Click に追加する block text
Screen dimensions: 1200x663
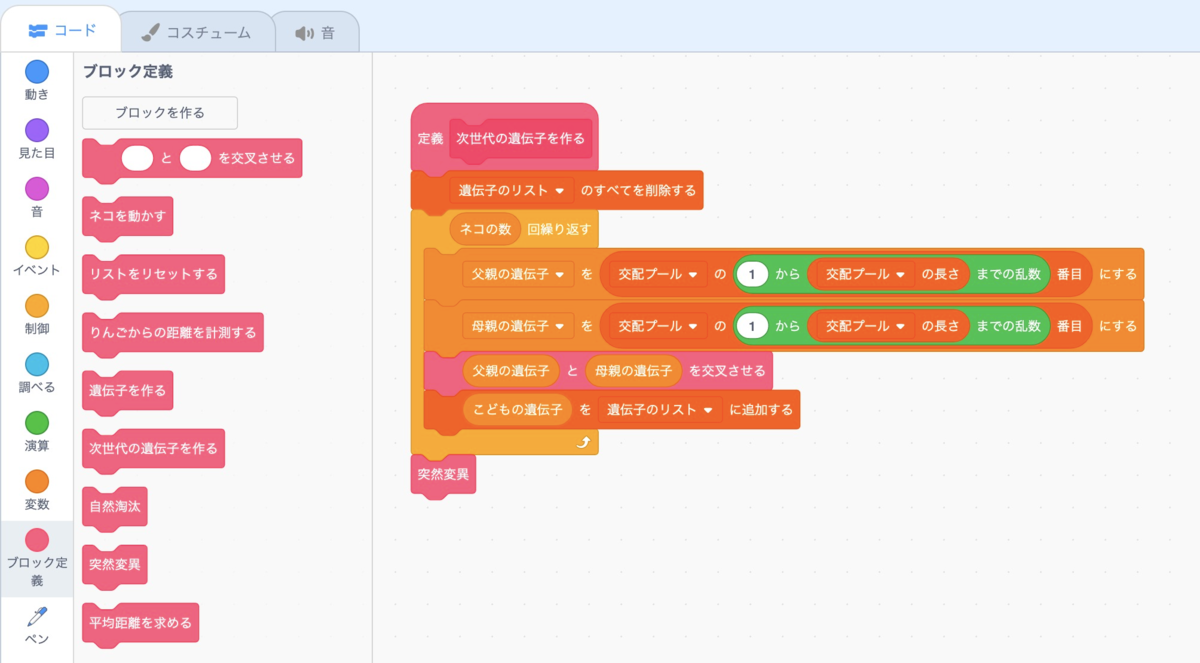pyautogui.click(x=761, y=410)
